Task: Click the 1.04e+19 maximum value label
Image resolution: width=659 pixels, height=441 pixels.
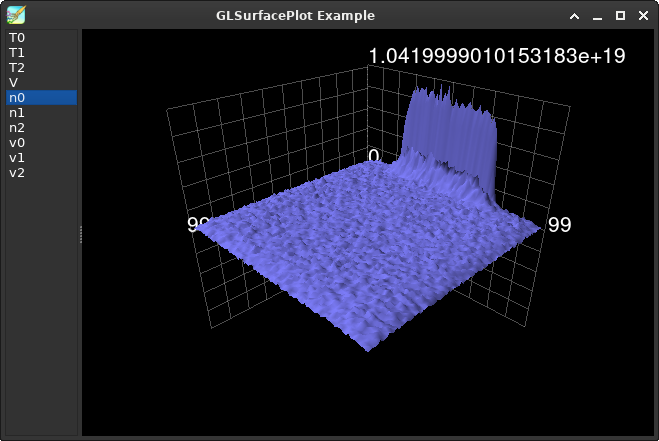Action: click(x=497, y=56)
